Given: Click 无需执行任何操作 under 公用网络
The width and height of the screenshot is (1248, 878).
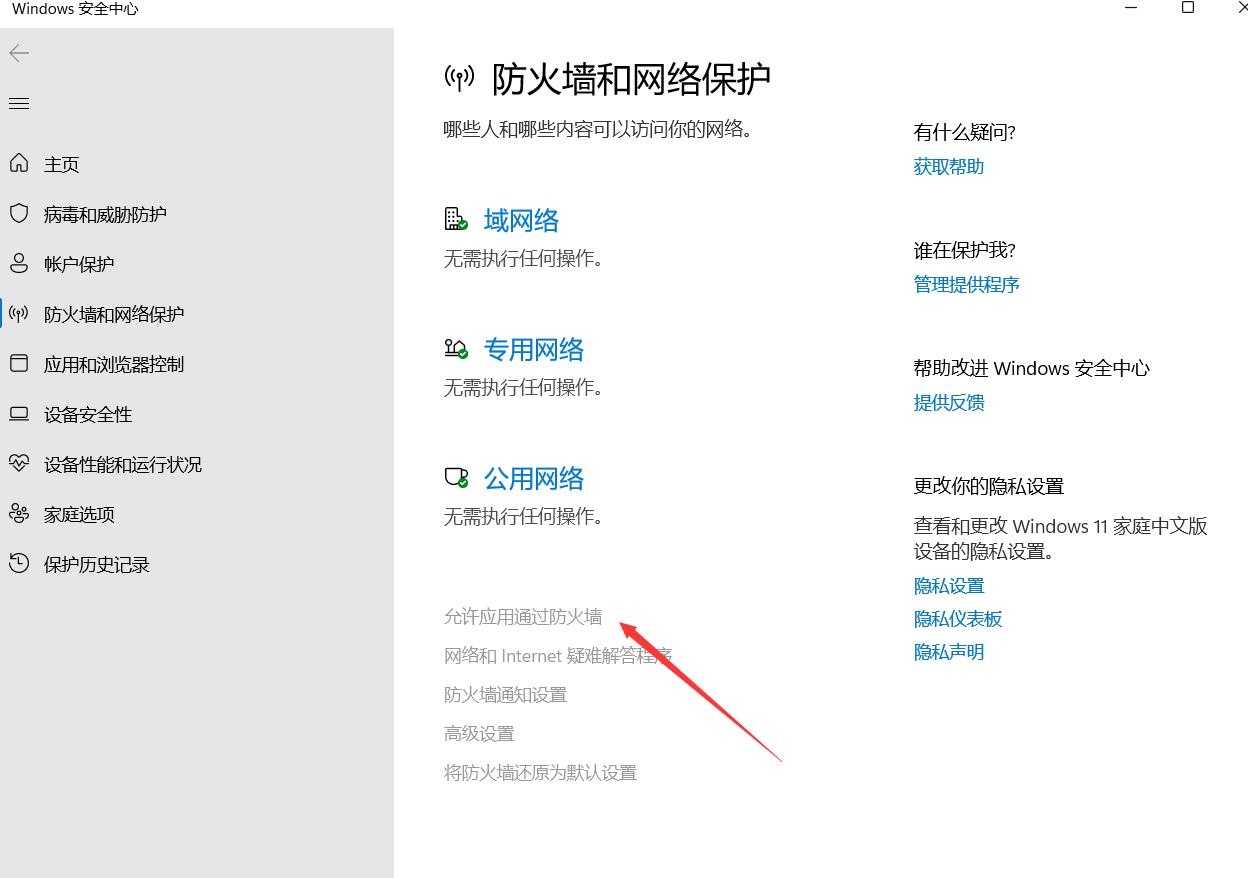Looking at the screenshot, I should (x=524, y=516).
